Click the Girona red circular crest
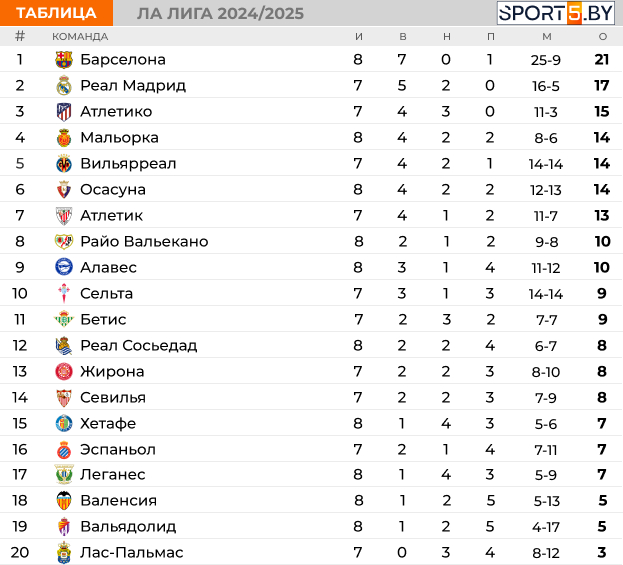 click(x=64, y=371)
